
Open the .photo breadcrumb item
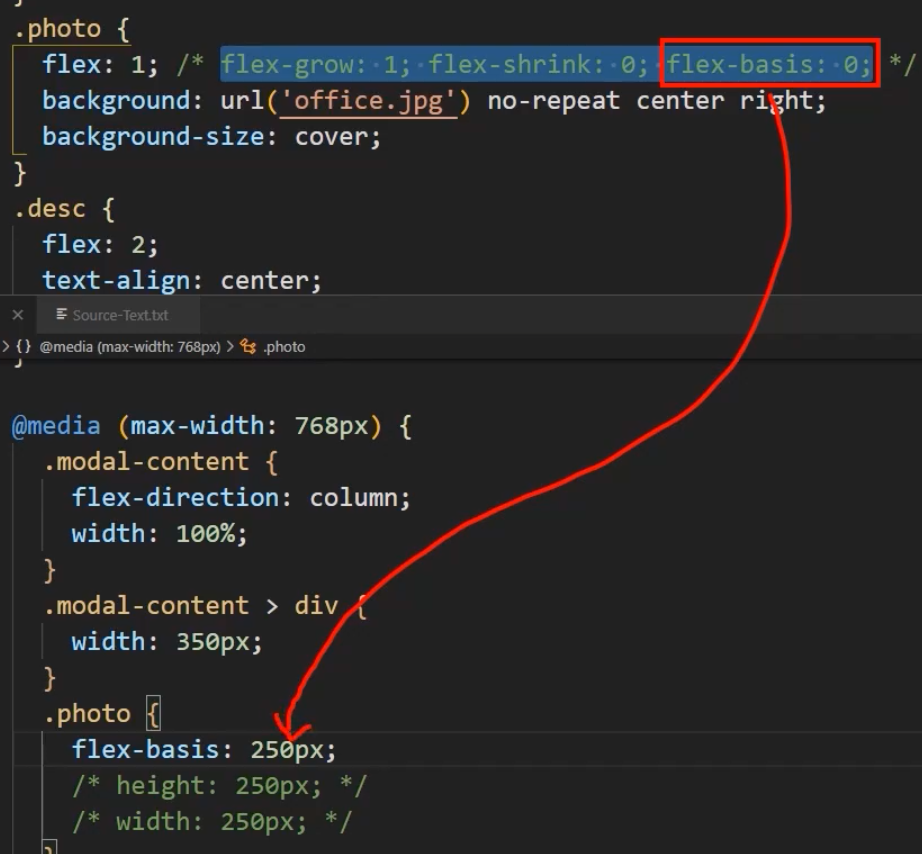tap(284, 347)
